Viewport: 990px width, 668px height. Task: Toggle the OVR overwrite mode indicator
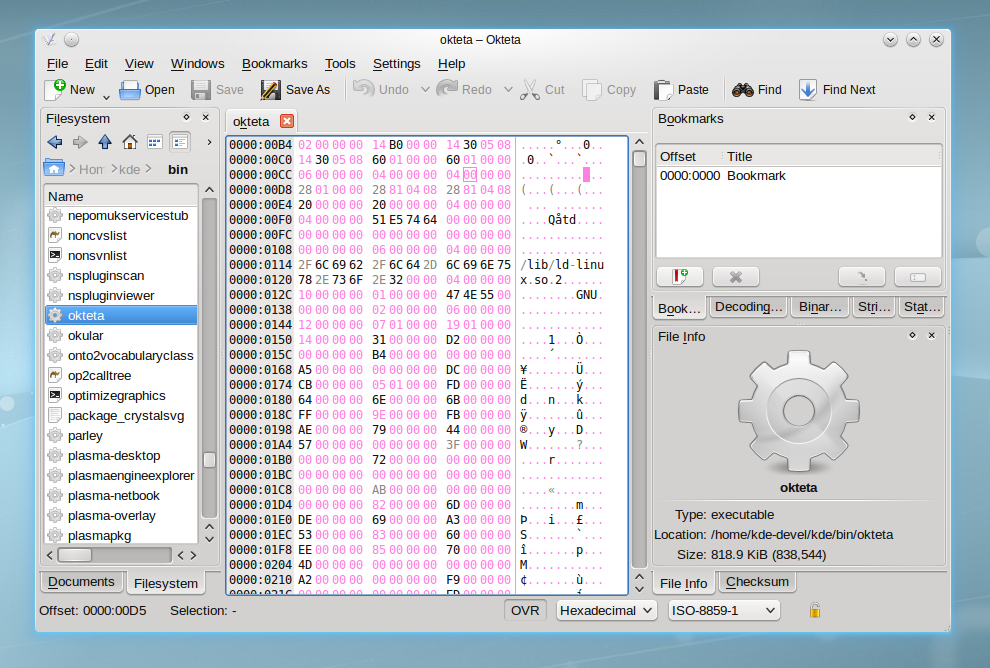point(525,610)
